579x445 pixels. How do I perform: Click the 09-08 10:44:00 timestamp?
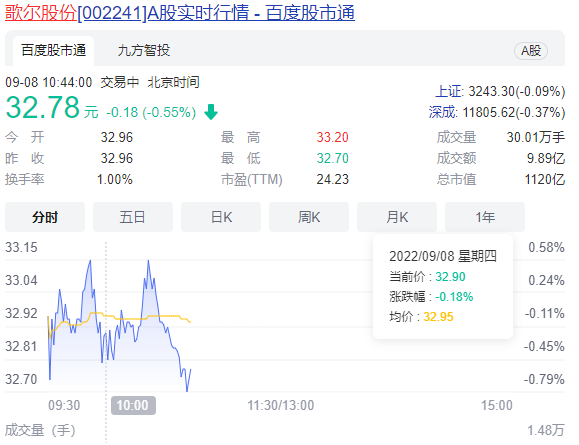click(49, 82)
